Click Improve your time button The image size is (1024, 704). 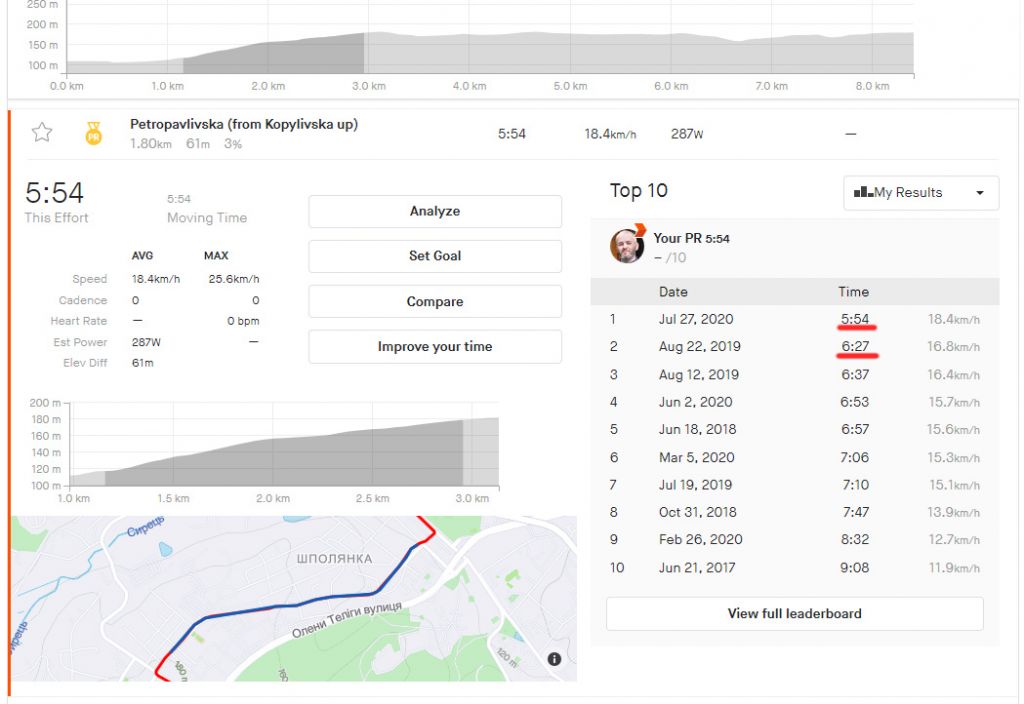click(x=435, y=347)
